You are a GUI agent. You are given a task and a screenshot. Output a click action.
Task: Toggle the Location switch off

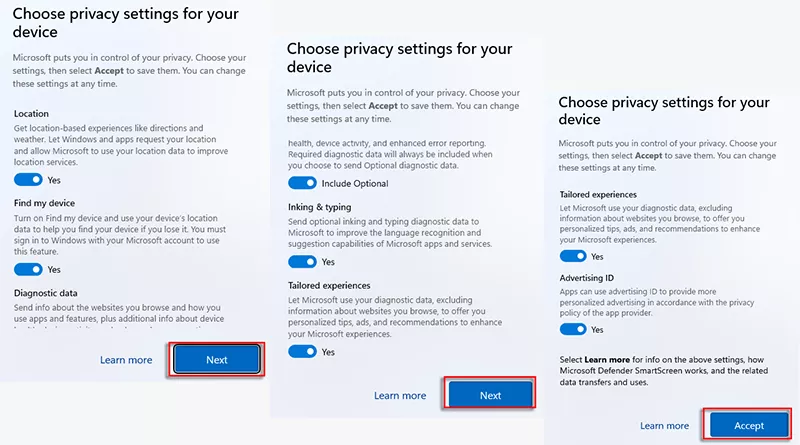coord(28,180)
